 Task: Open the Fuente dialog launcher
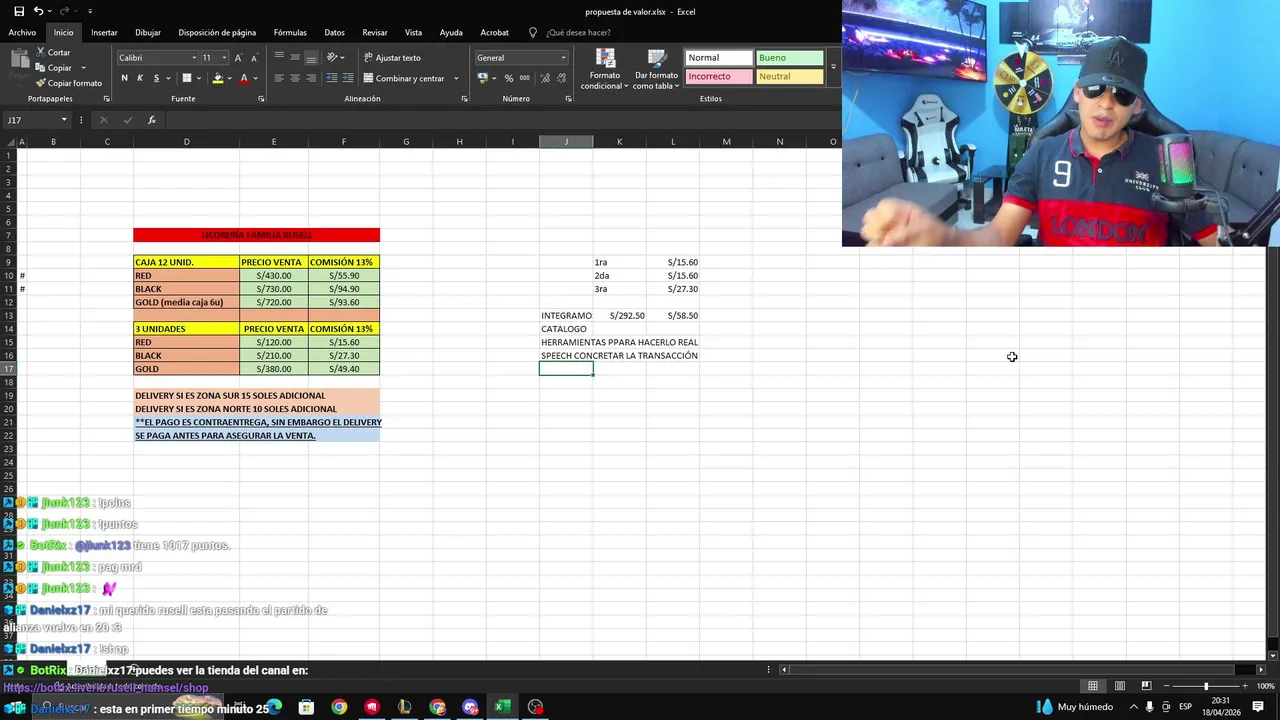[261, 99]
